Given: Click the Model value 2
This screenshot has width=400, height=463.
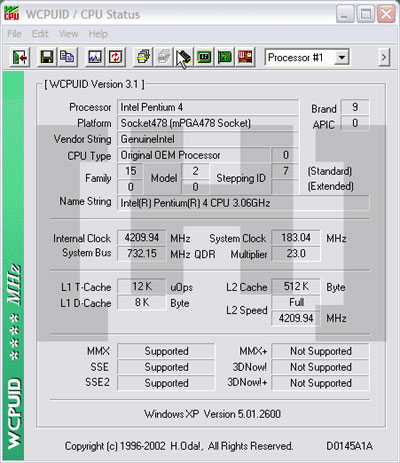Looking at the screenshot, I should (x=195, y=171).
